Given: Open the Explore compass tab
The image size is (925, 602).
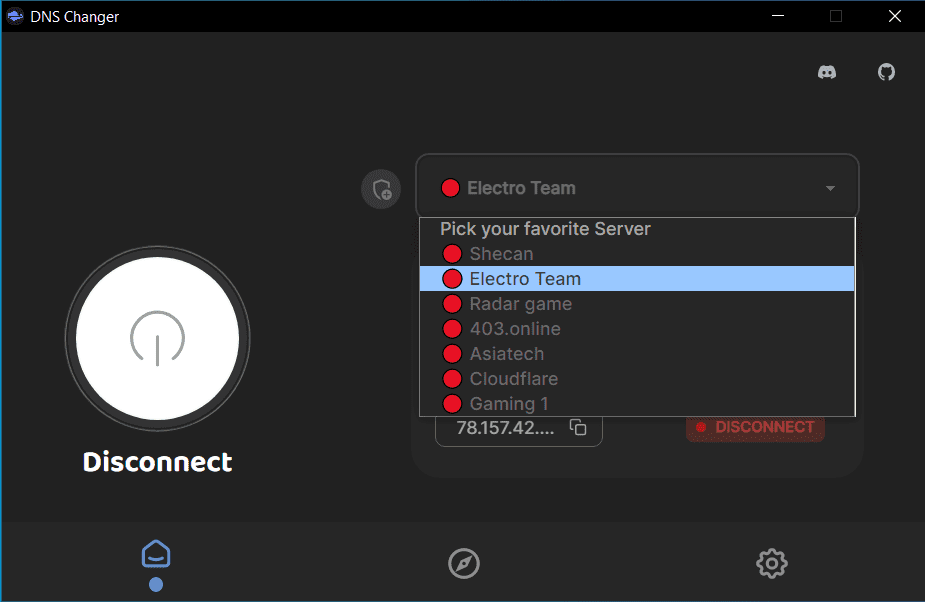Looking at the screenshot, I should 464,563.
